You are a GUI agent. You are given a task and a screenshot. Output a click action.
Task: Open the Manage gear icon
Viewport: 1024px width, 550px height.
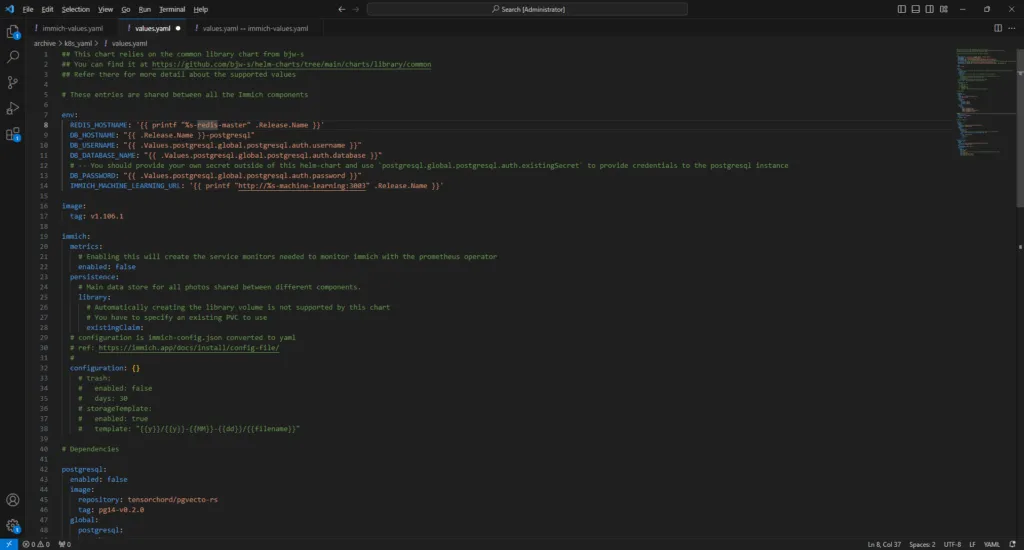pos(12,526)
